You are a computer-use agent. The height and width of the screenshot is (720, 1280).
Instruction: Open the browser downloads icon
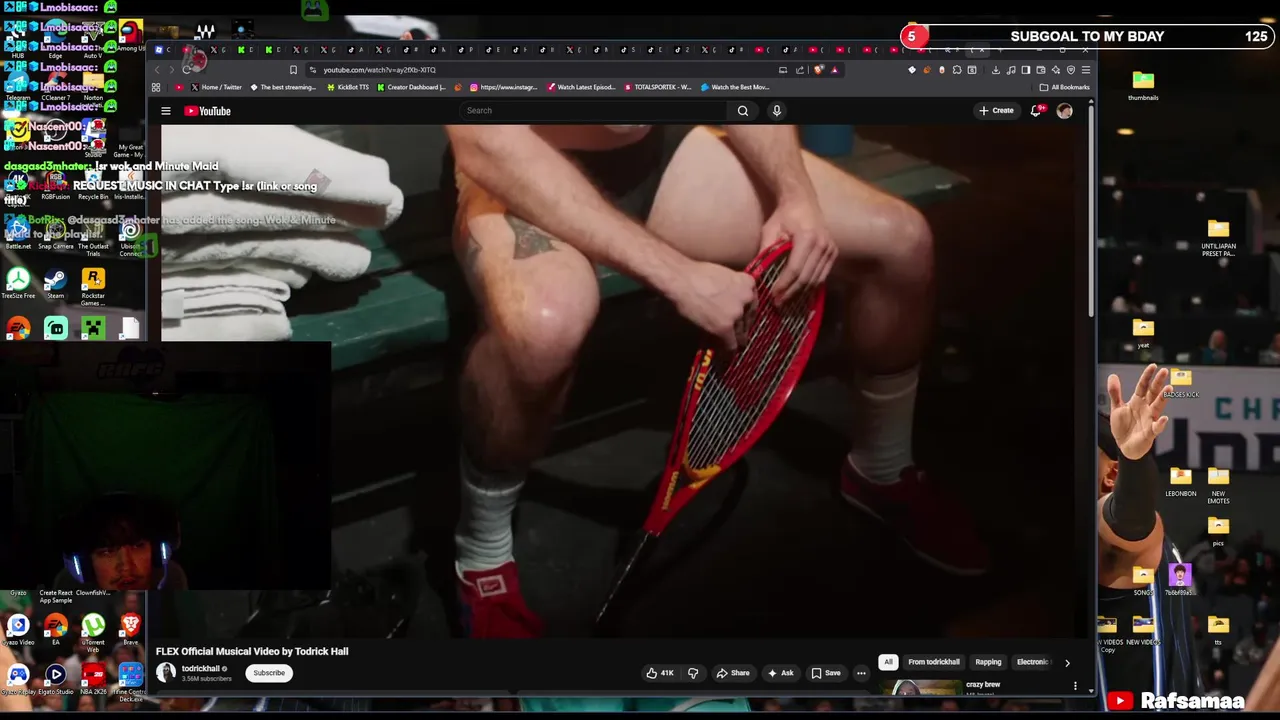(x=995, y=70)
